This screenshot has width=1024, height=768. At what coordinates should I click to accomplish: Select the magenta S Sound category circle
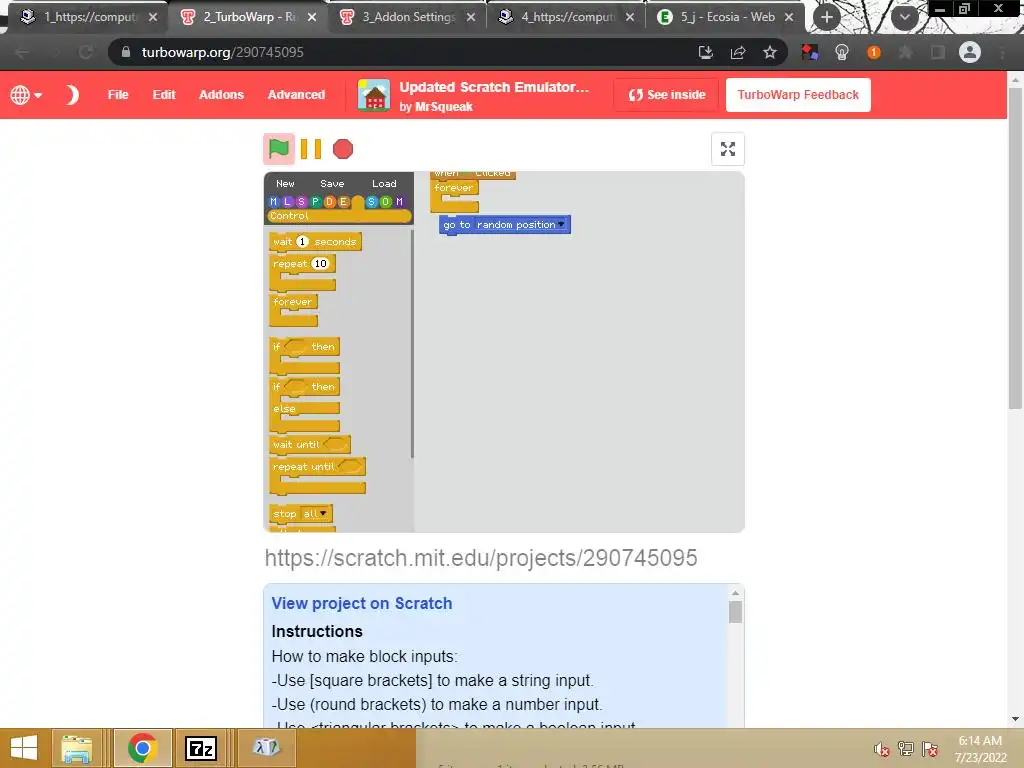pyautogui.click(x=301, y=202)
